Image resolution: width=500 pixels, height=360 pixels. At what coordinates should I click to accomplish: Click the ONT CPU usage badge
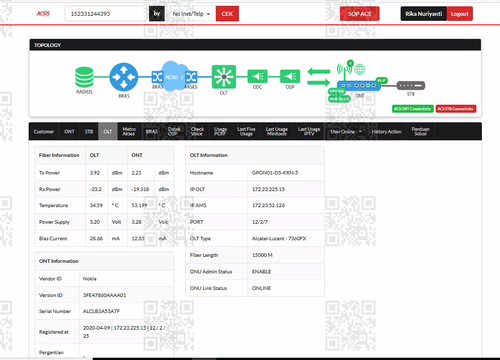337,91
